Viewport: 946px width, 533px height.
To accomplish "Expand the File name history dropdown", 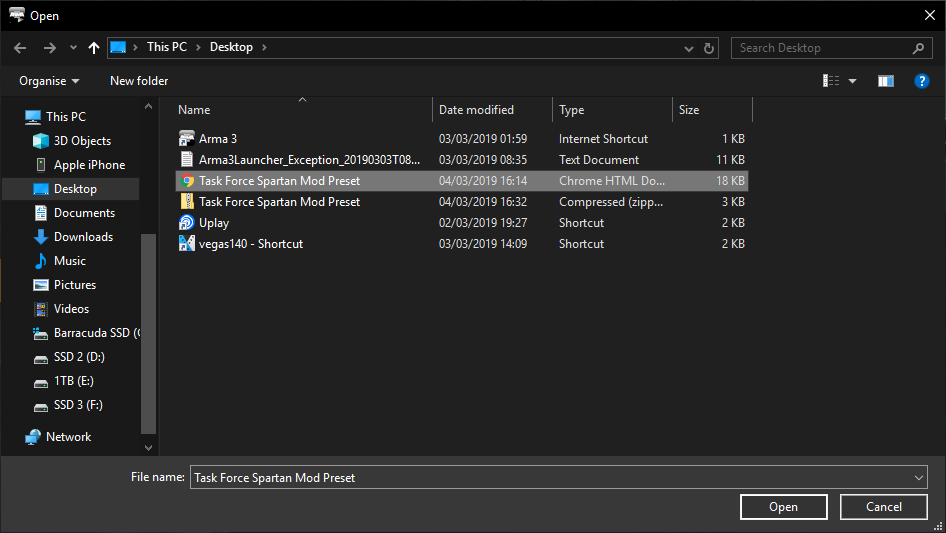I will click(919, 478).
